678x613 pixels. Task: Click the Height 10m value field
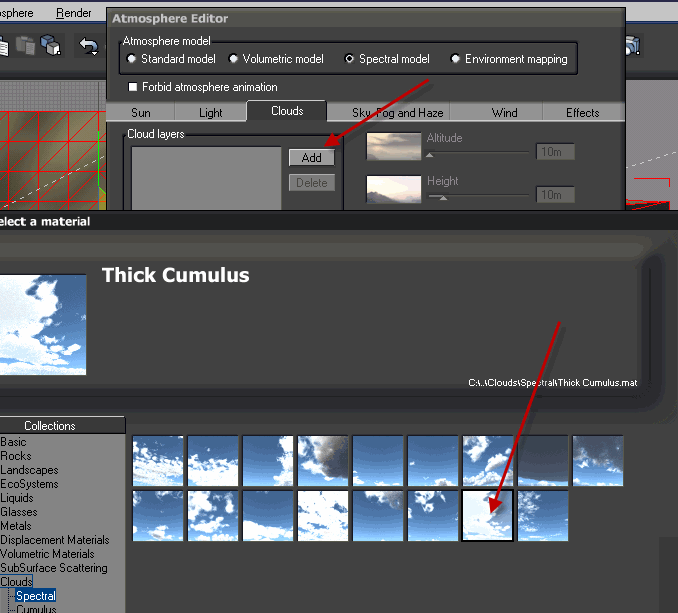coord(555,195)
